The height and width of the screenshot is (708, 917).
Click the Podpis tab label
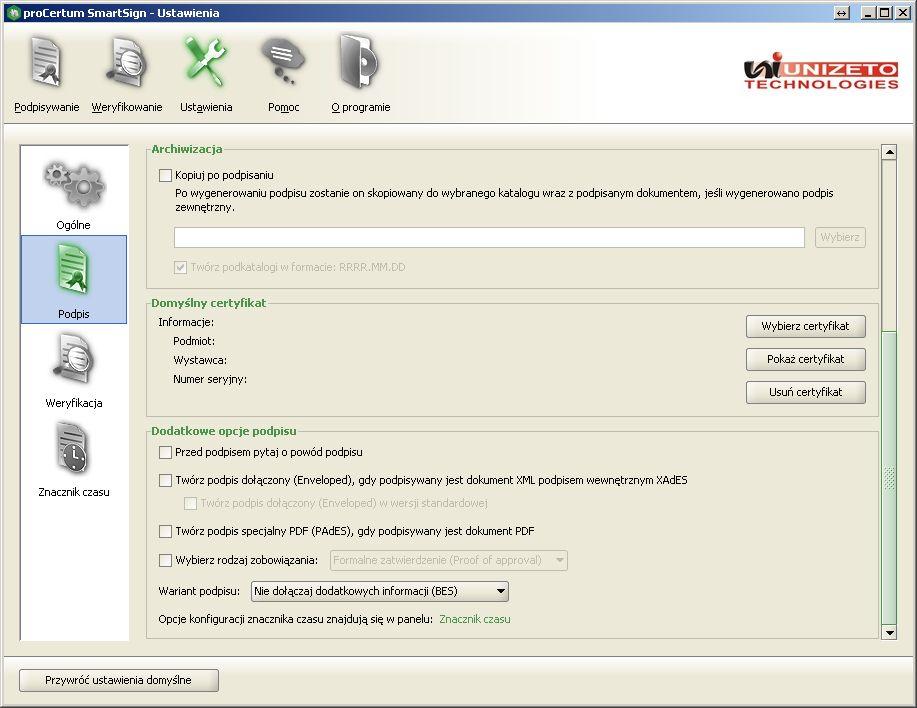pos(74,315)
